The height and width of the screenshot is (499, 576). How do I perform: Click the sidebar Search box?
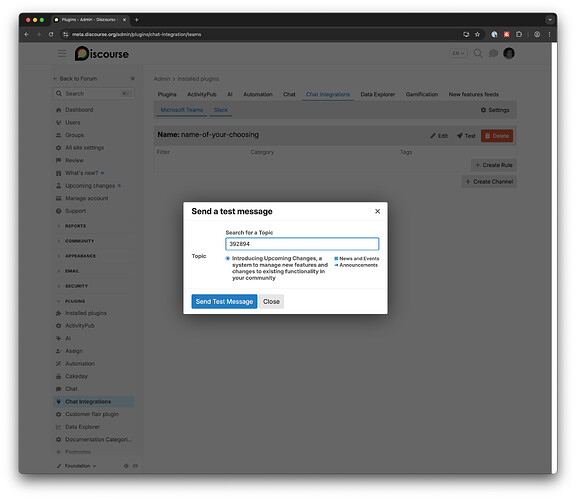click(94, 93)
